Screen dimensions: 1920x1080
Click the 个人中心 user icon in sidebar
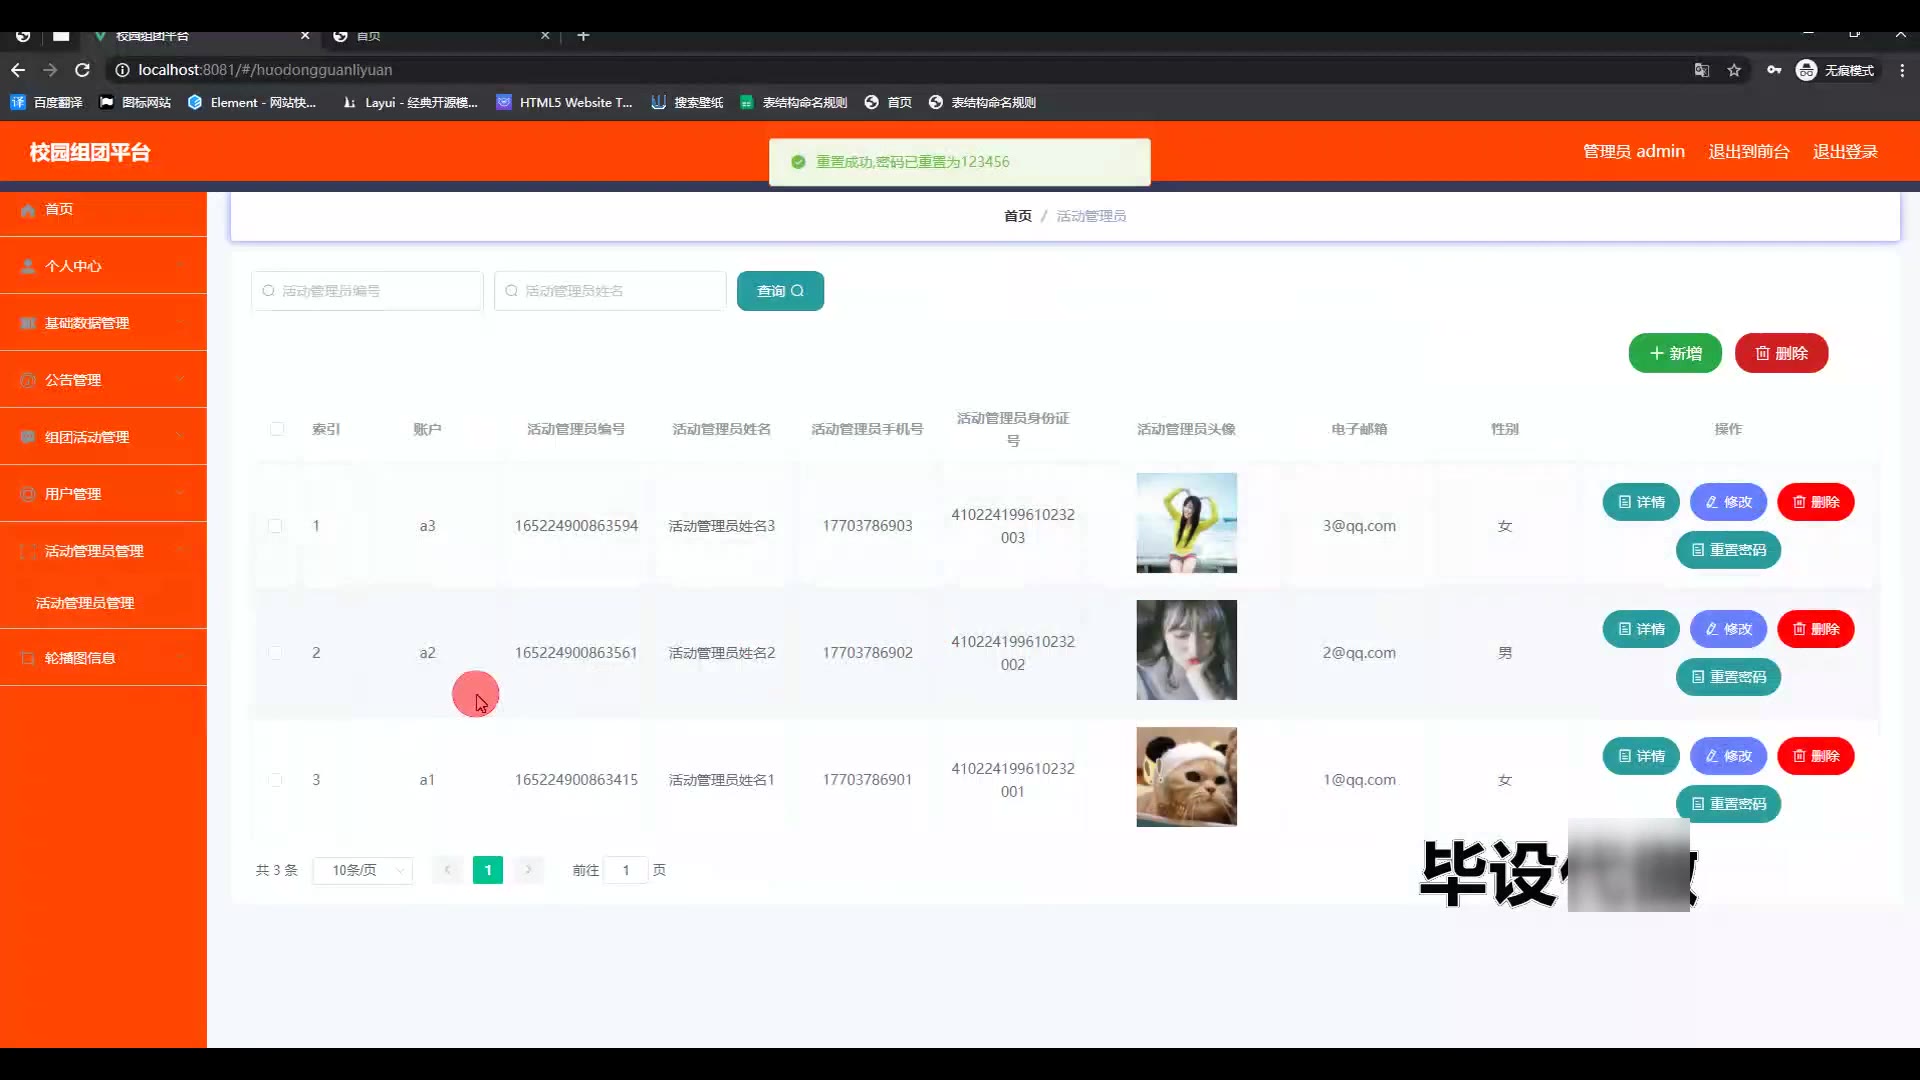[x=28, y=266]
